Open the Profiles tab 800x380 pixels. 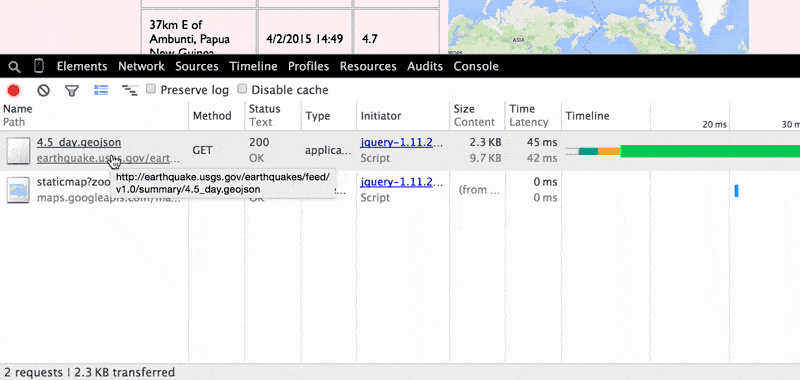click(x=309, y=66)
